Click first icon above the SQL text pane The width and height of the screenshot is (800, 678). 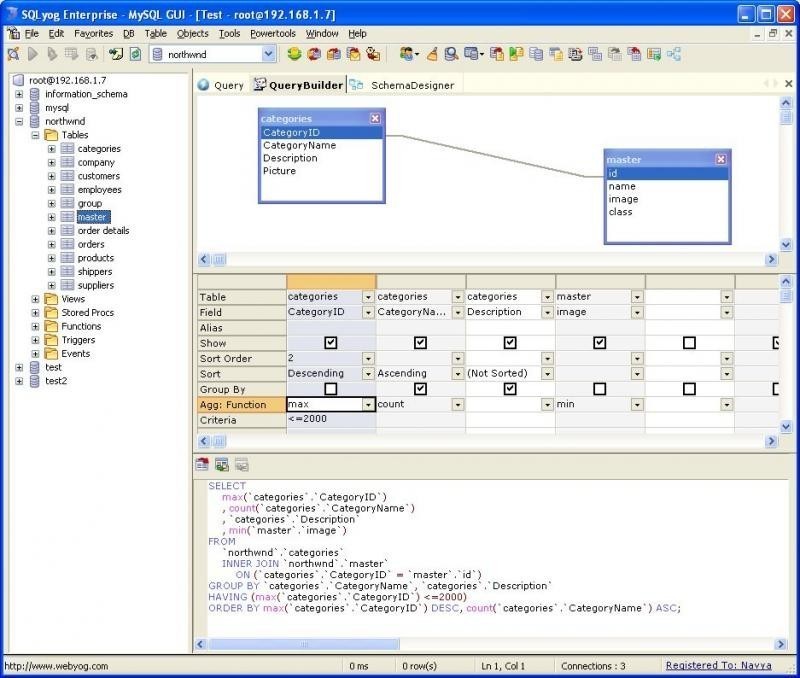pyautogui.click(x=202, y=465)
